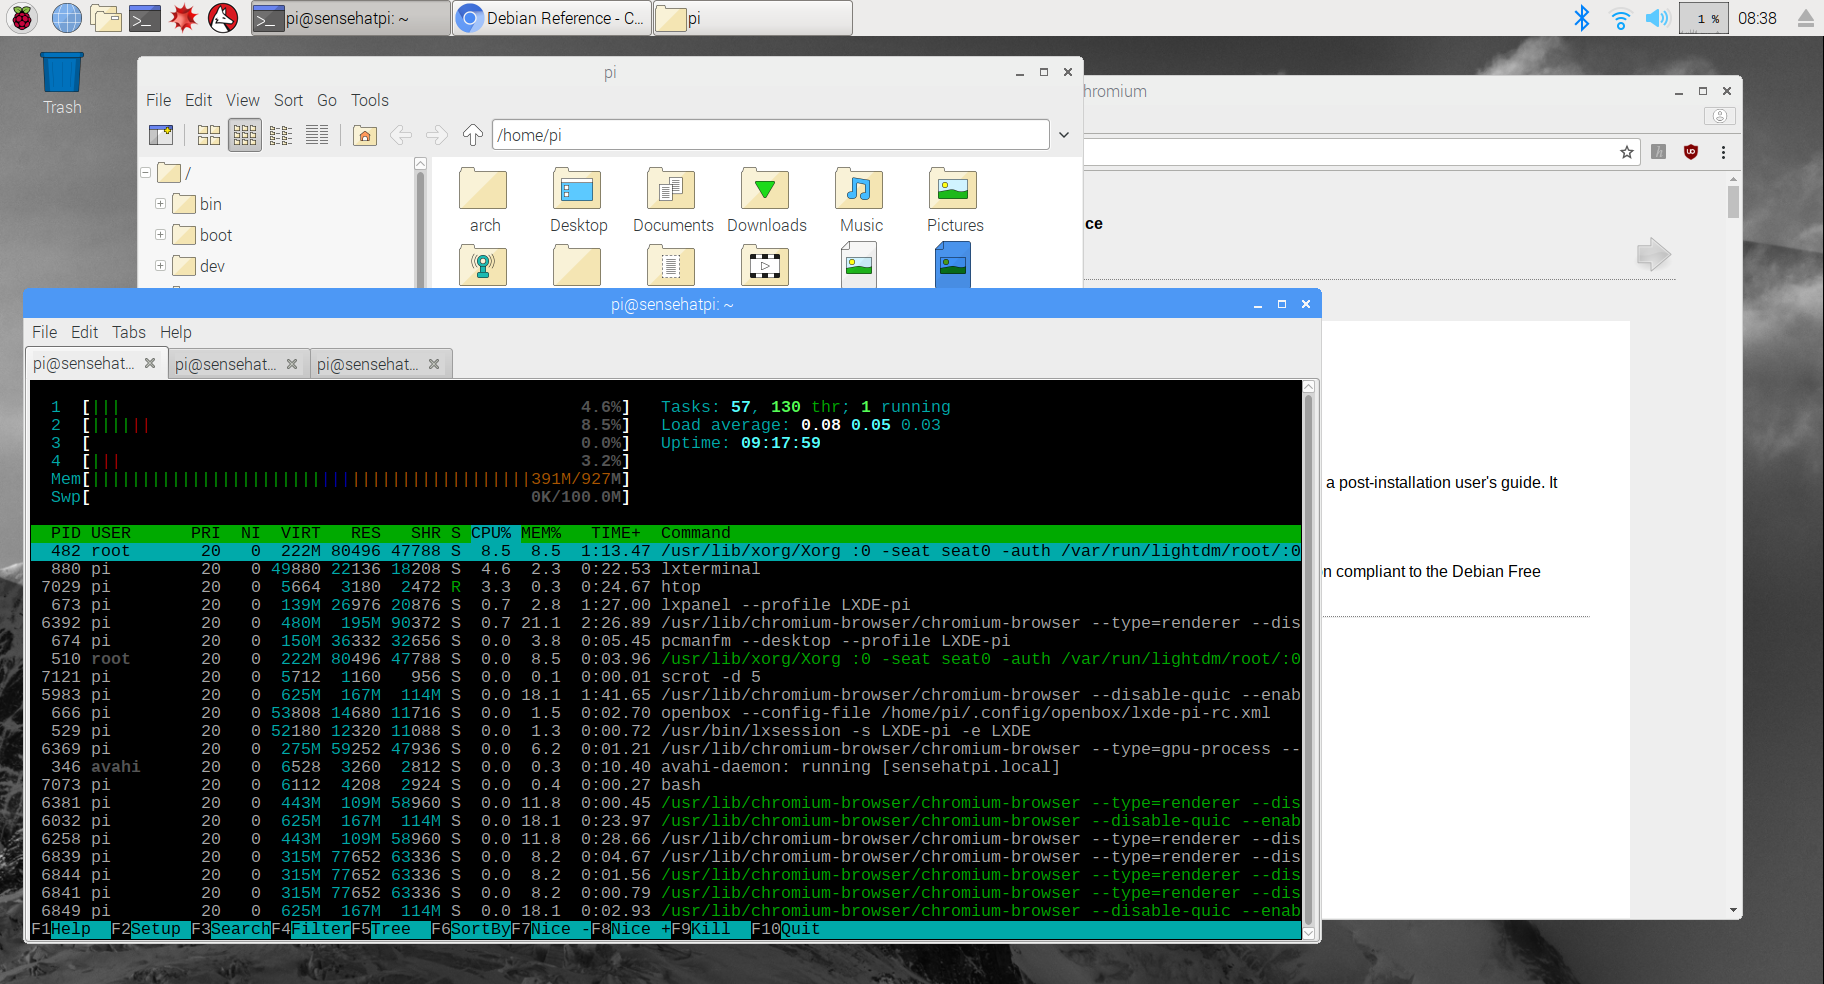1824x984 pixels.
Task: Open the Documents folder
Action: click(x=673, y=200)
